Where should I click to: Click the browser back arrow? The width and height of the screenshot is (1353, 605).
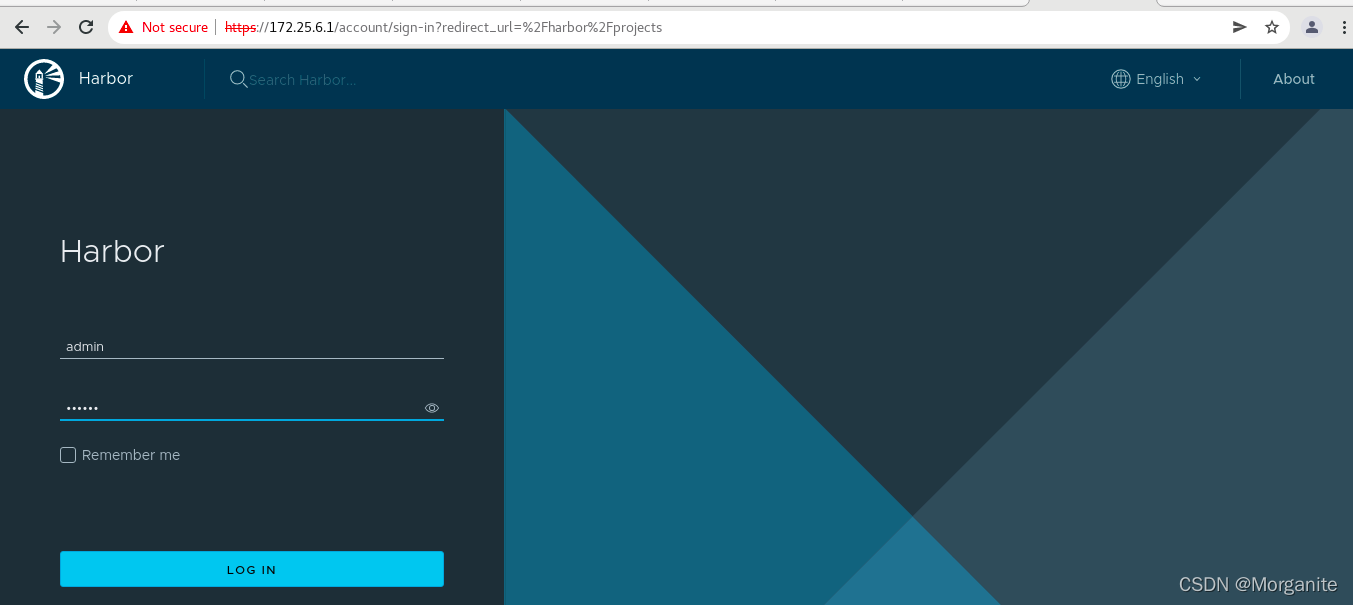(22, 27)
